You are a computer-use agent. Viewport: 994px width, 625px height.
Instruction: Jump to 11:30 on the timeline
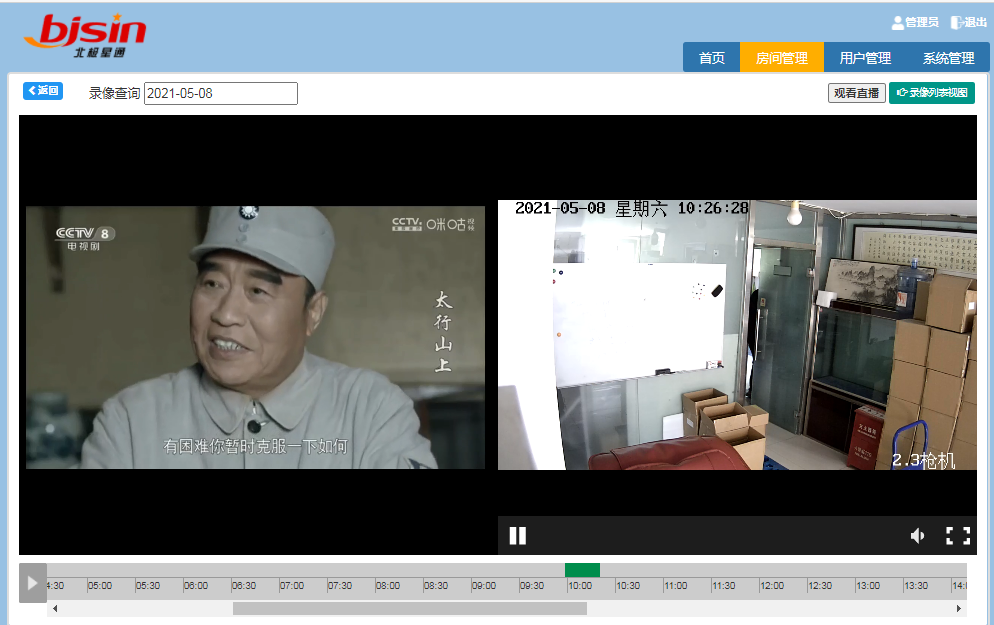(724, 586)
